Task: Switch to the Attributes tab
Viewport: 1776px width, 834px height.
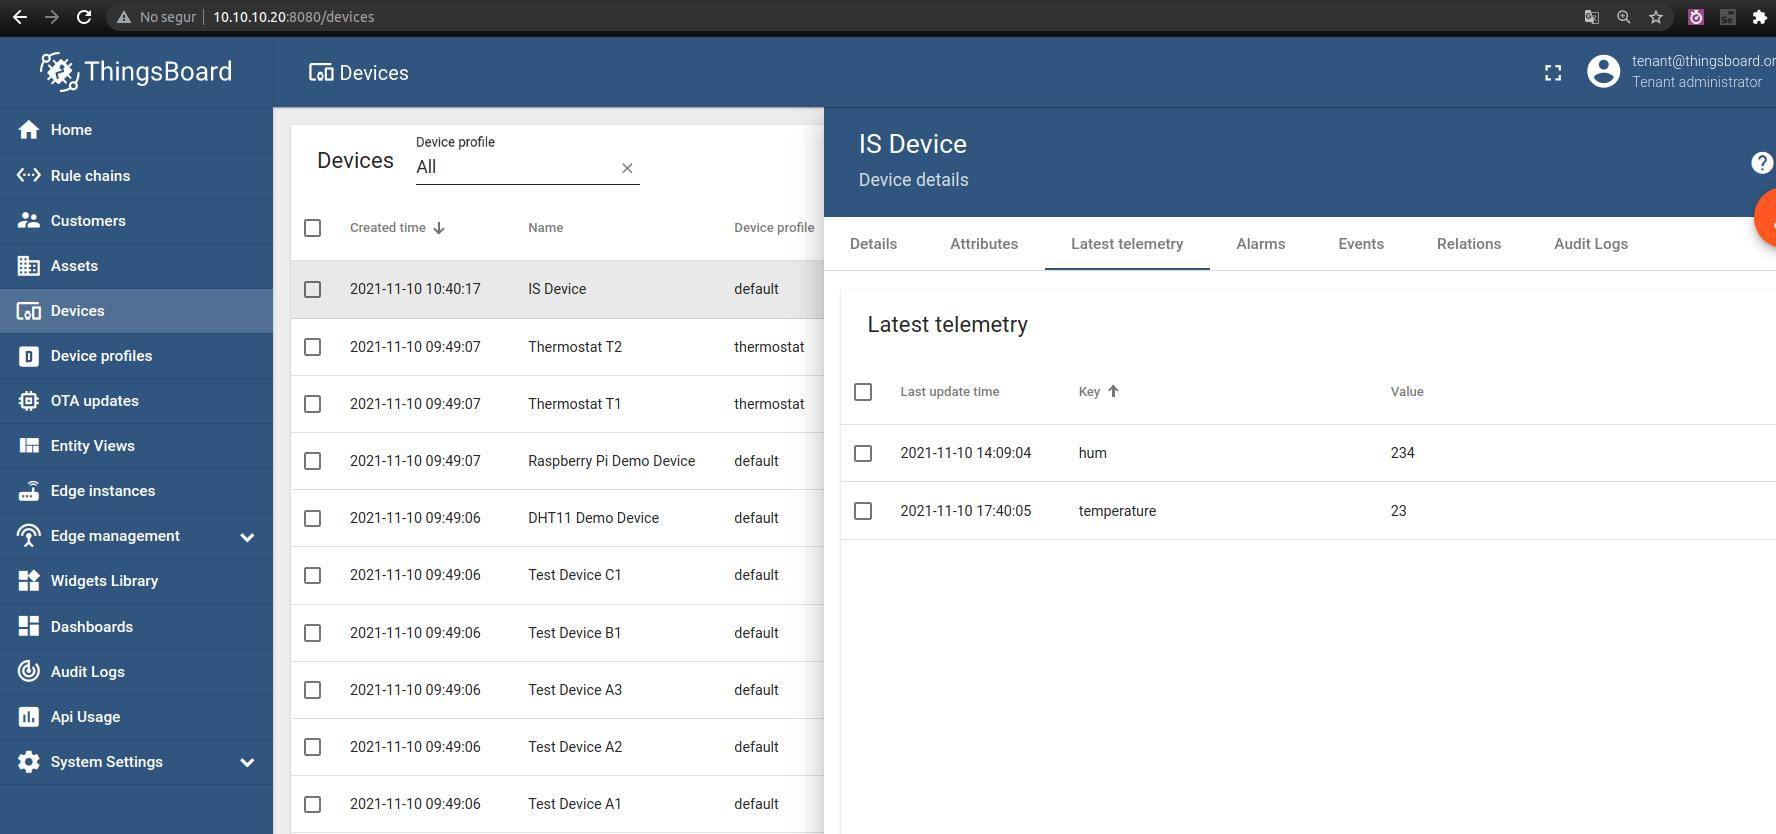Action: pyautogui.click(x=983, y=244)
